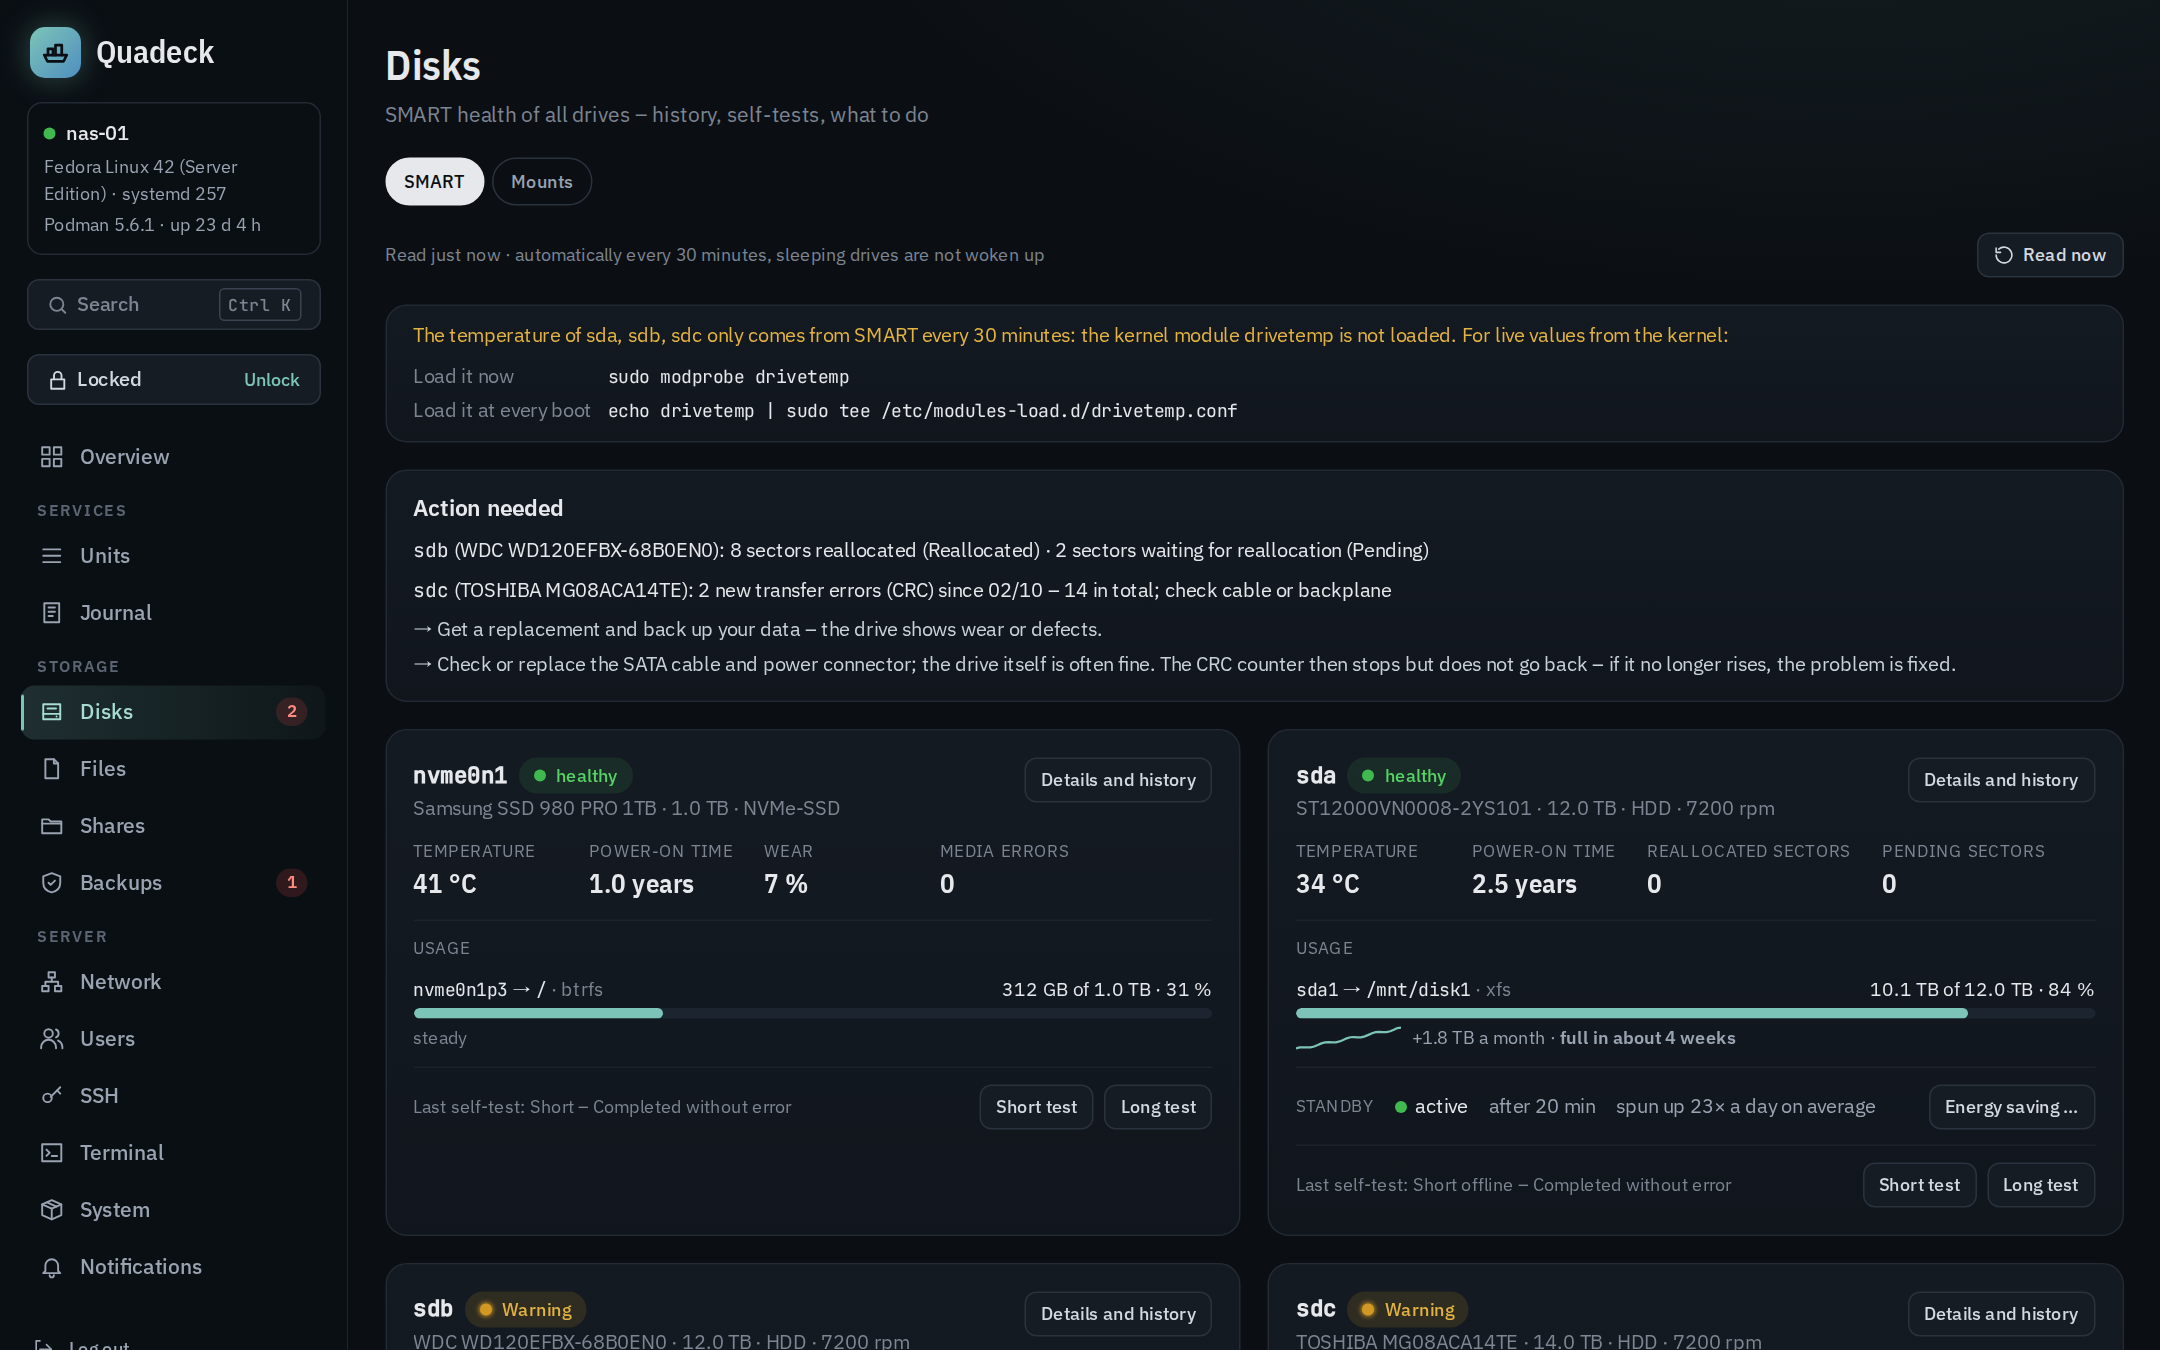Click the Terminal prompt icon
The height and width of the screenshot is (1350, 2160).
point(52,1153)
